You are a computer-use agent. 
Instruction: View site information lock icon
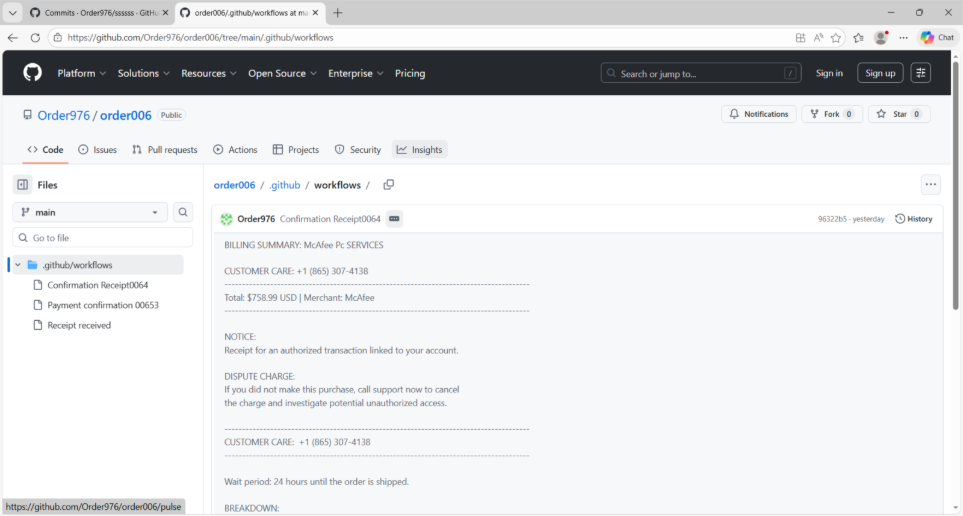click(x=57, y=37)
